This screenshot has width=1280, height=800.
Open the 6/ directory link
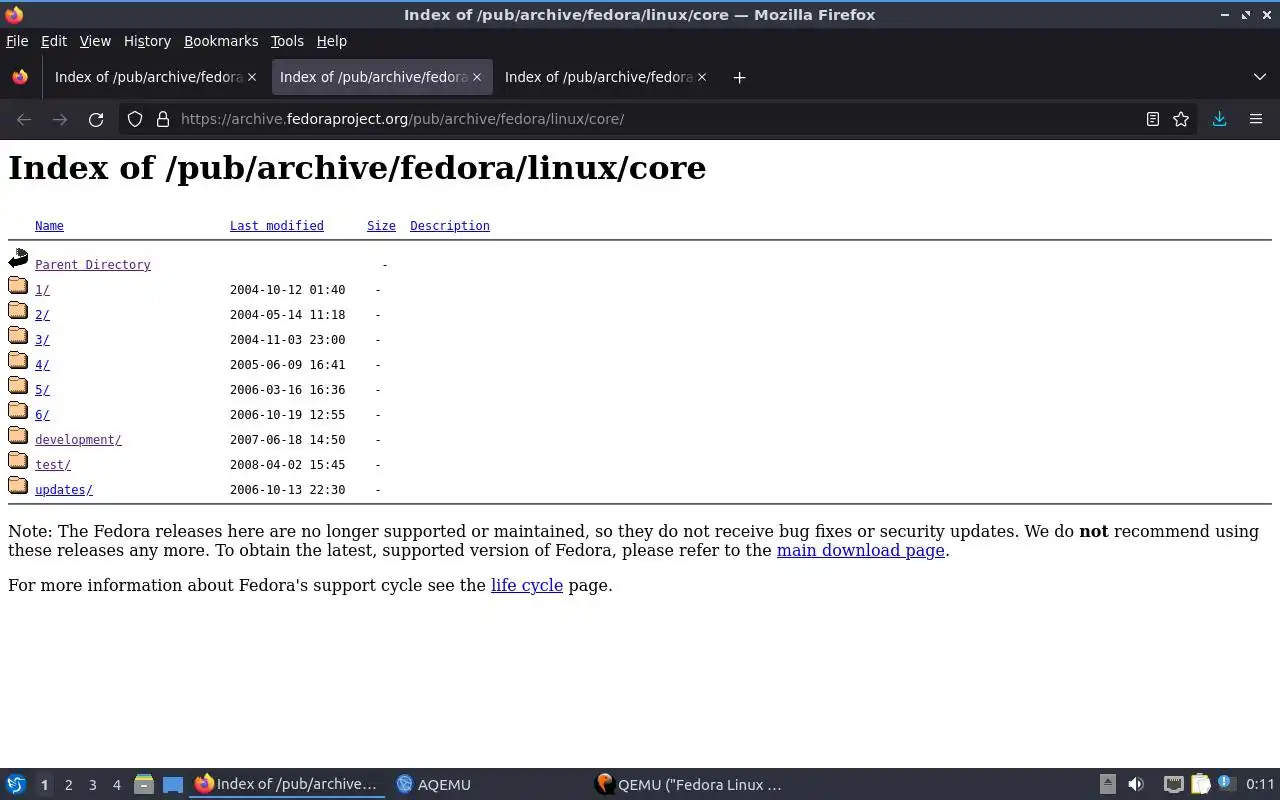point(42,415)
